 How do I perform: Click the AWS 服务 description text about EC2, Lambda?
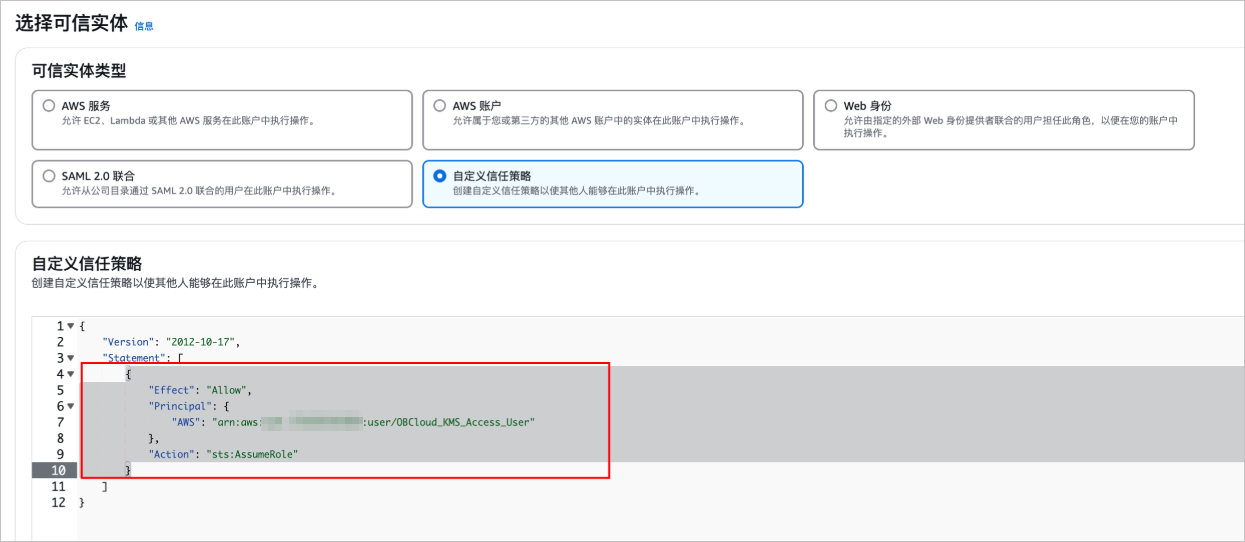188,121
